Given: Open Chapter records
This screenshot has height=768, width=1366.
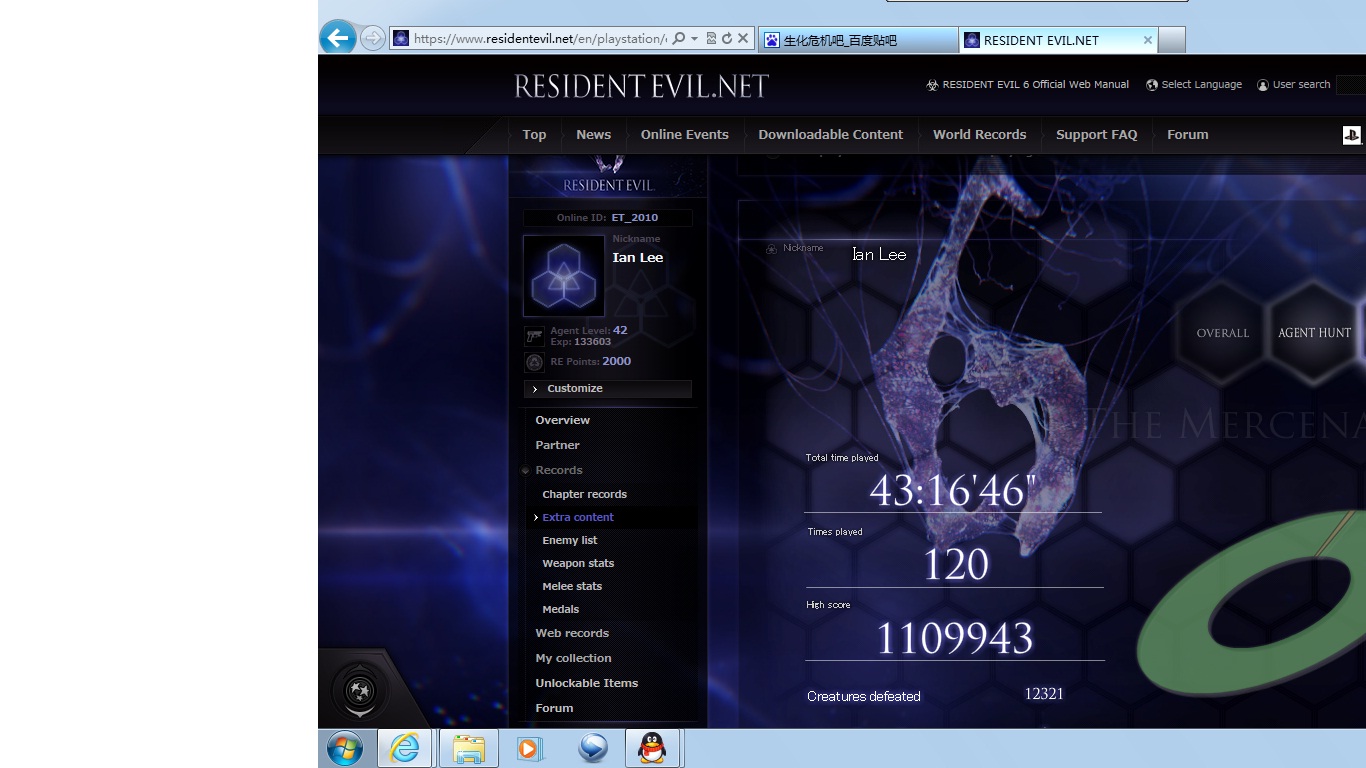Looking at the screenshot, I should tap(584, 495).
